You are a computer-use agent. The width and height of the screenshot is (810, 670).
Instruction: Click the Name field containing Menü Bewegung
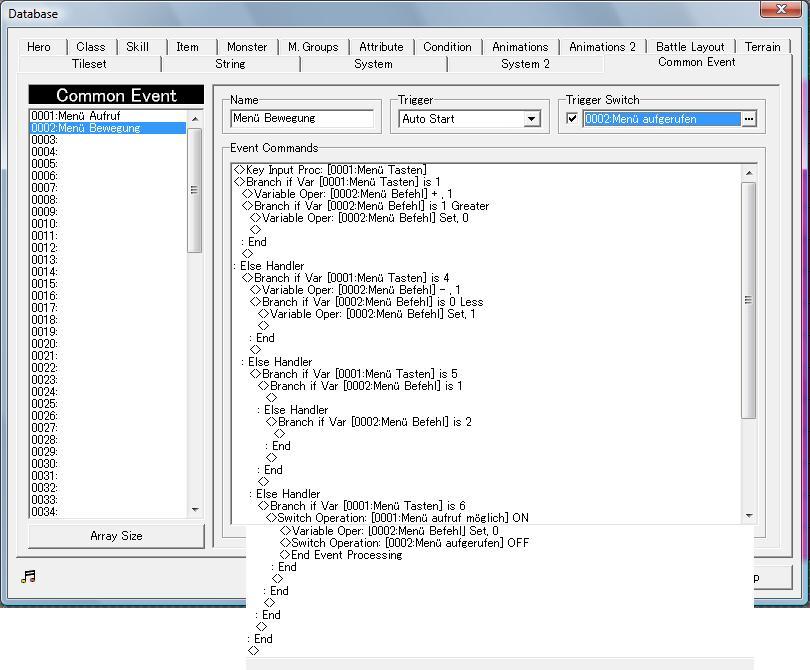[x=302, y=118]
